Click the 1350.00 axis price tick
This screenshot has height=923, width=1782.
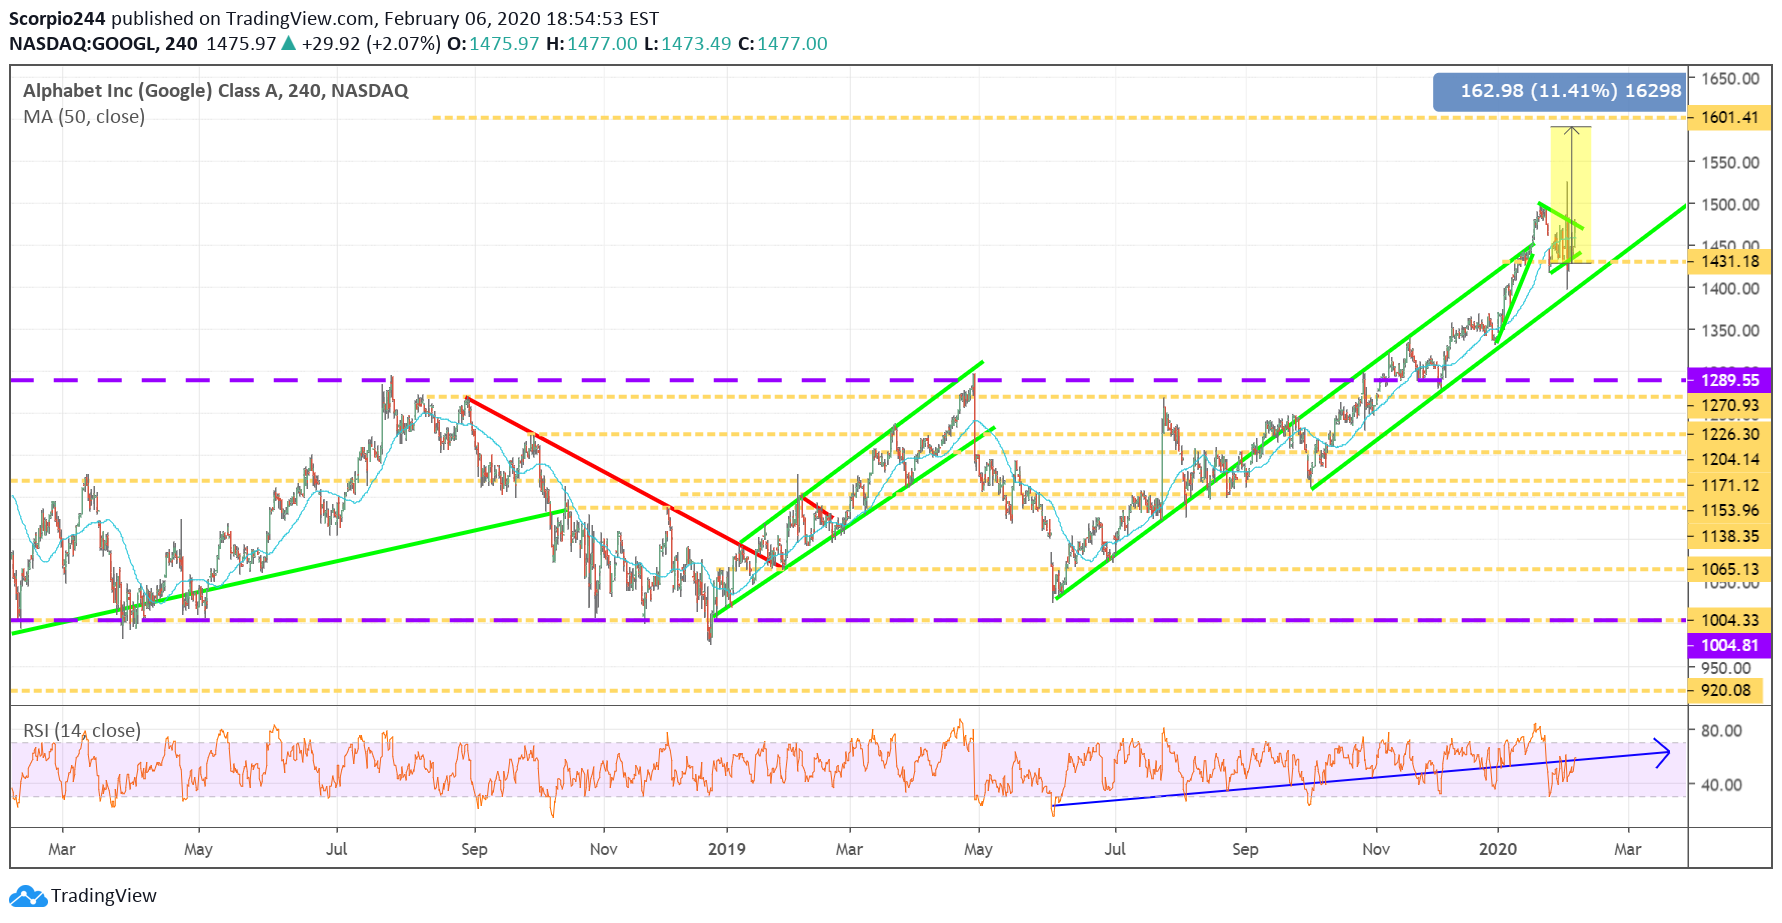pyautogui.click(x=1730, y=331)
